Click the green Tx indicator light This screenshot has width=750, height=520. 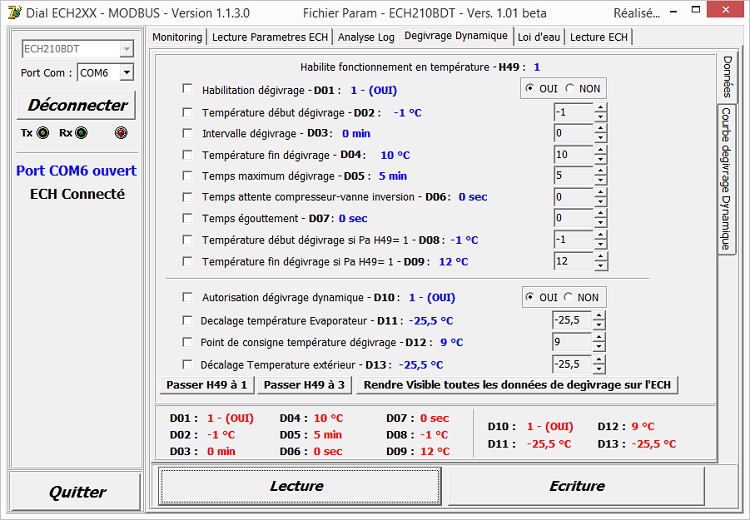43,133
